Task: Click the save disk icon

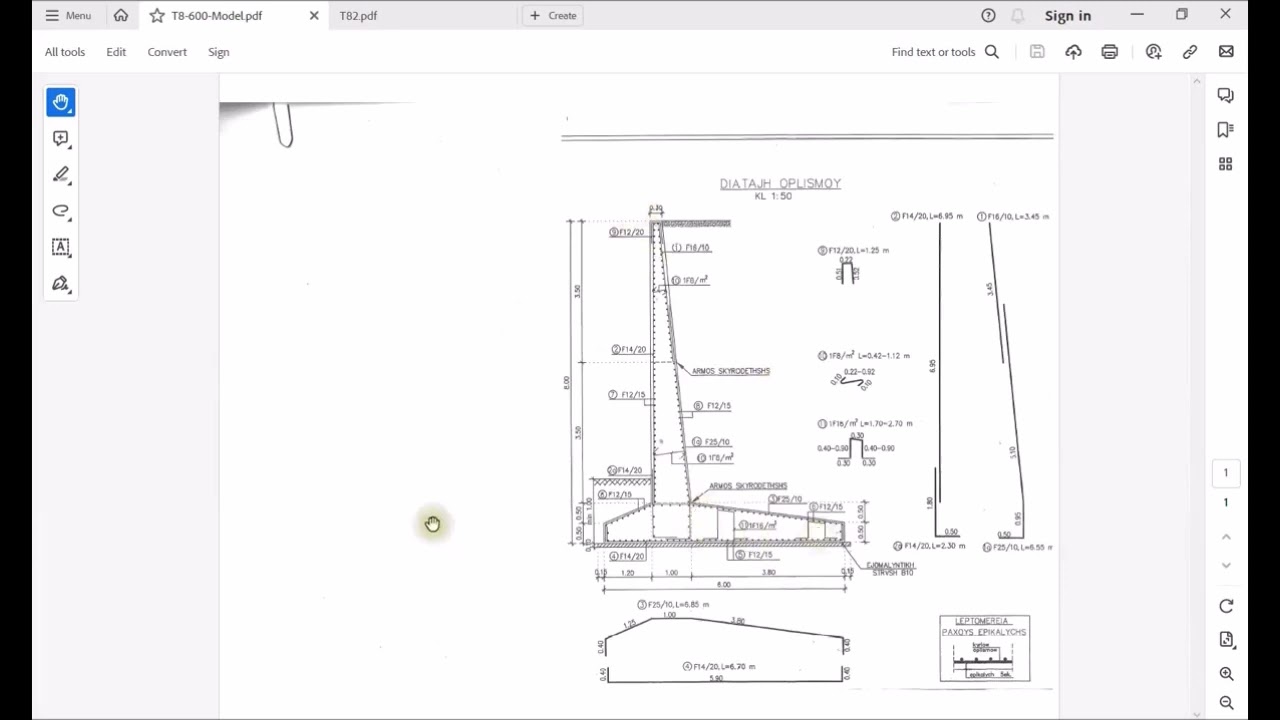Action: click(x=1037, y=52)
